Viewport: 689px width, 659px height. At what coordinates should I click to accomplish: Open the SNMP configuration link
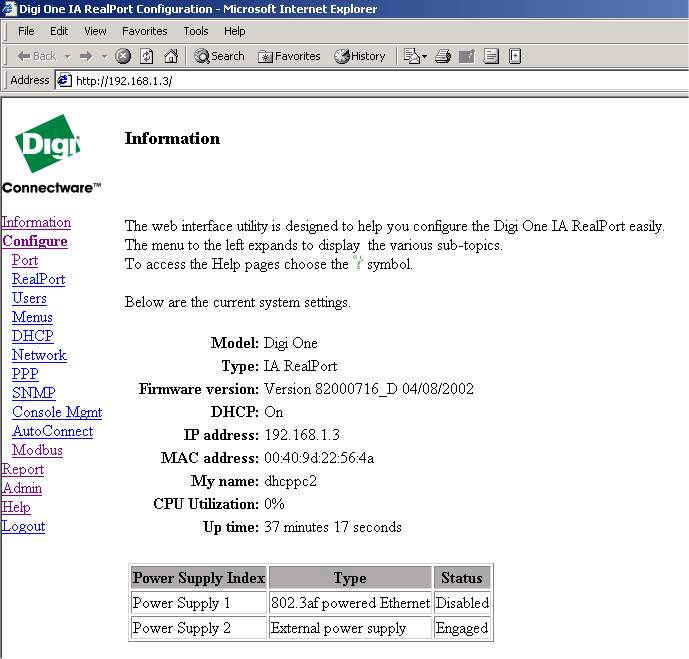(33, 393)
